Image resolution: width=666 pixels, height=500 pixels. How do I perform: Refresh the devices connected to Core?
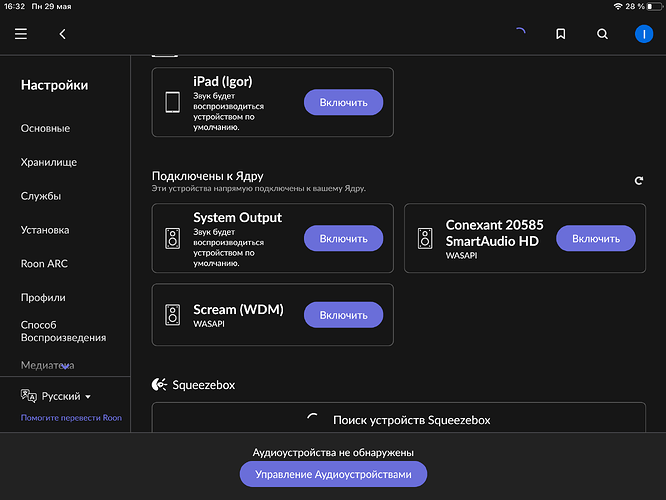click(639, 181)
